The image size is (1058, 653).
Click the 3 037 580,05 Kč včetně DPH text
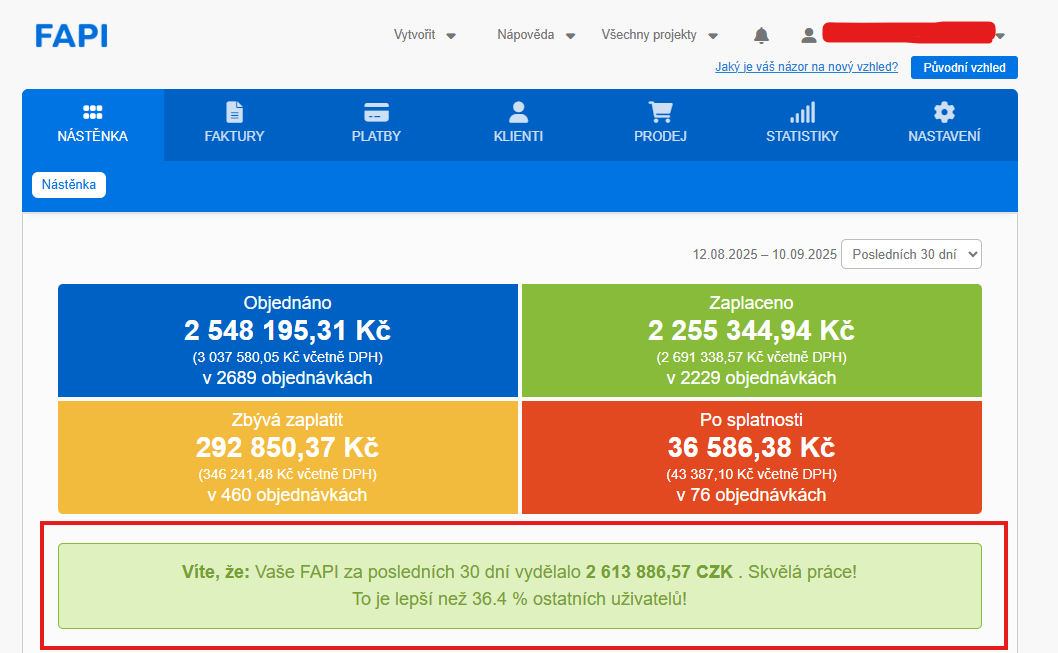[287, 357]
